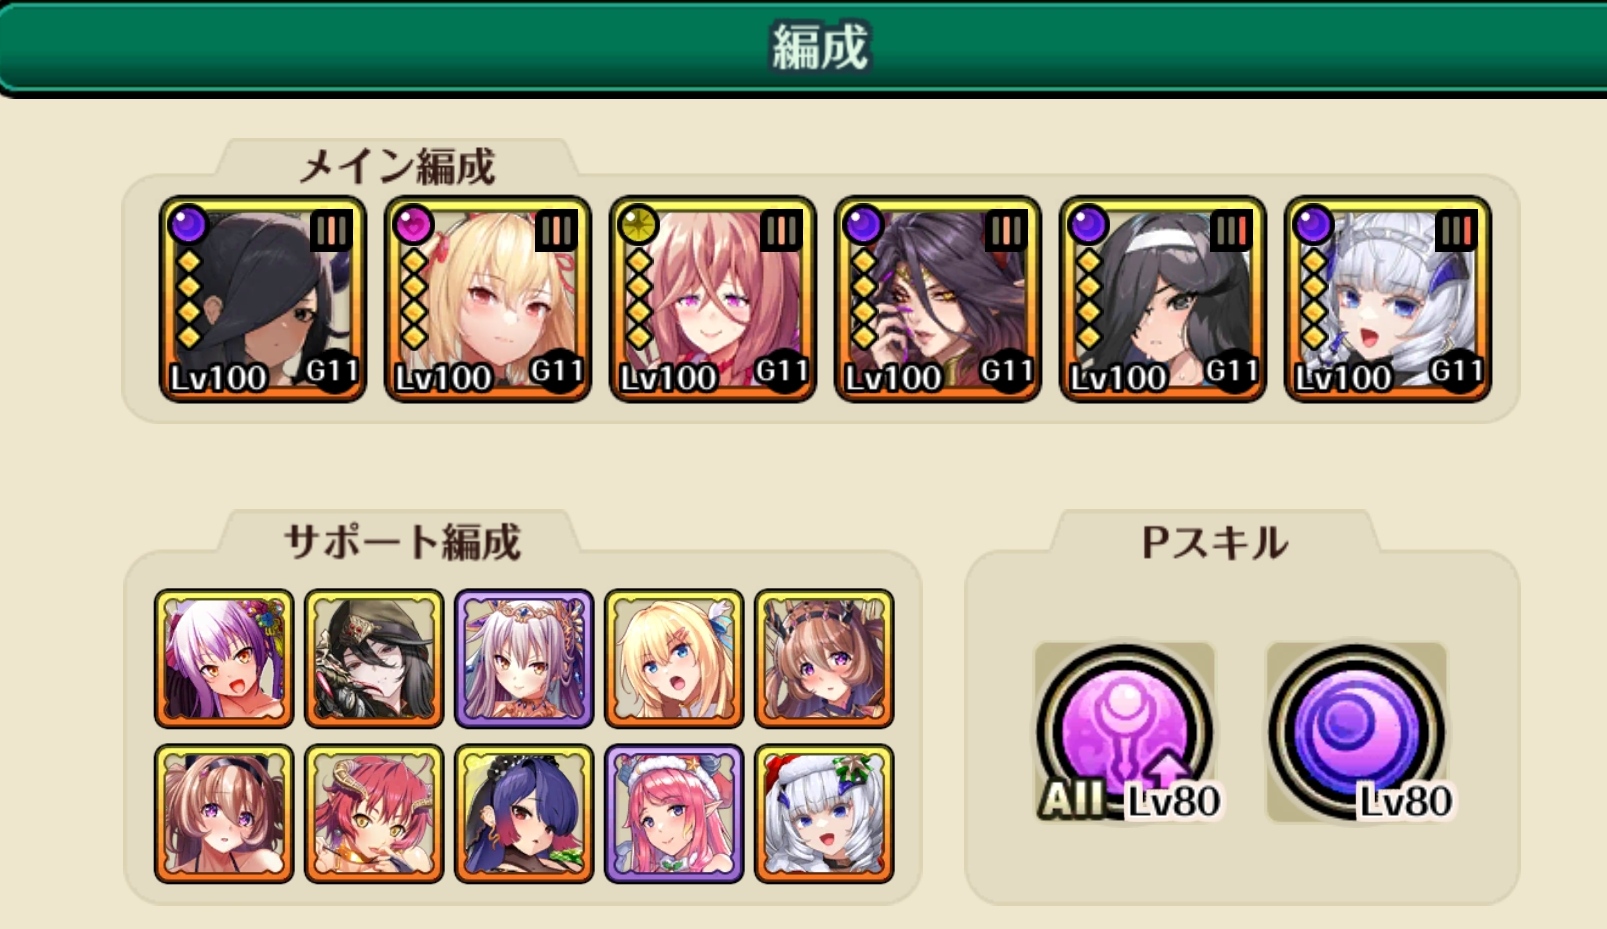Select the dark-haired, yellow-eyed main character
1607x929 pixels.
(x=938, y=299)
